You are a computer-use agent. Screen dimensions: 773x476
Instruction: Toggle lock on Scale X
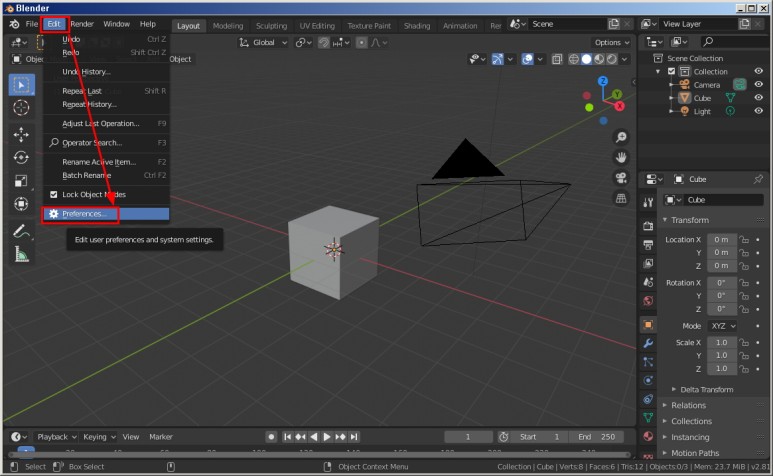tap(744, 342)
